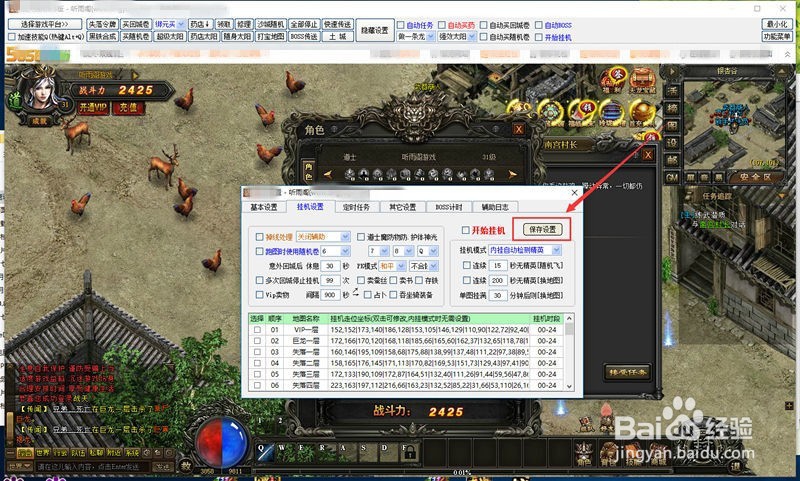Open the 和平 PK mode dropdown
Screen dimensions: 800x481
coord(392,266)
